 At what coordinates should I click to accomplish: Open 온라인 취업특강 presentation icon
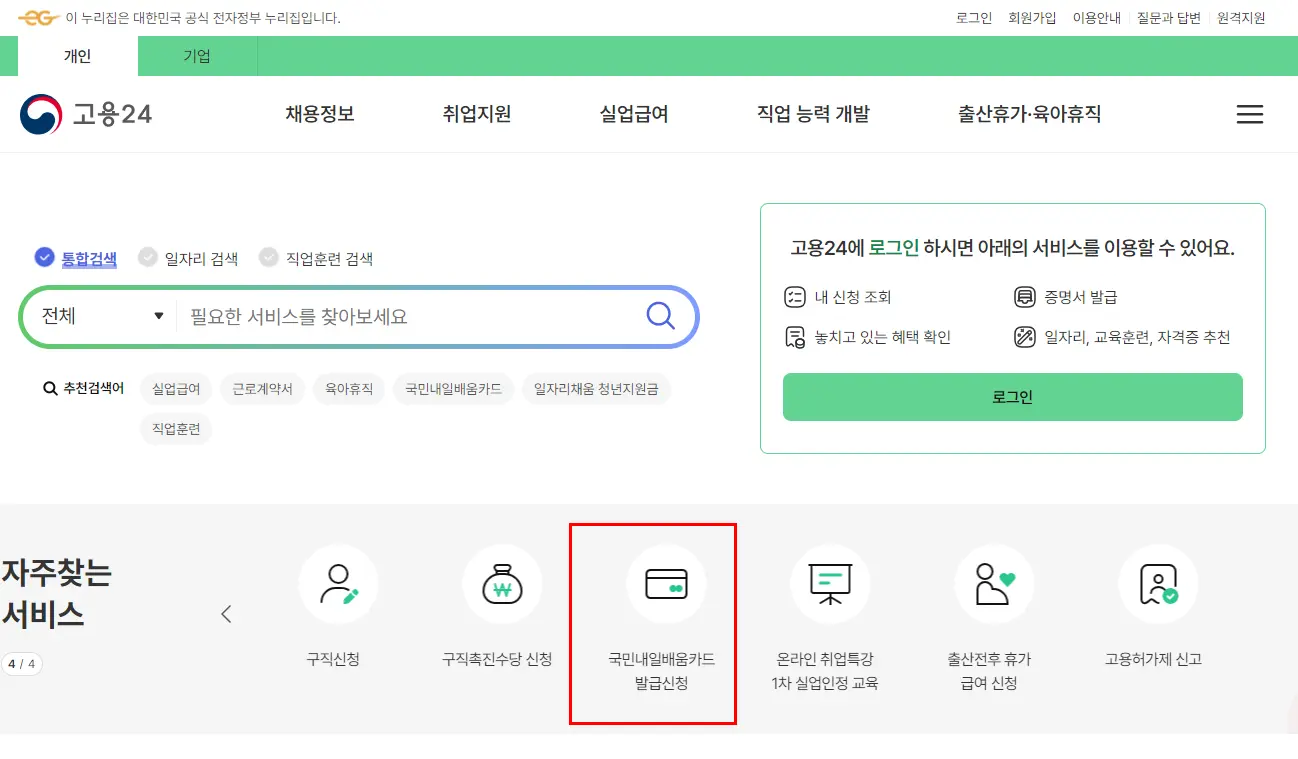pos(830,585)
